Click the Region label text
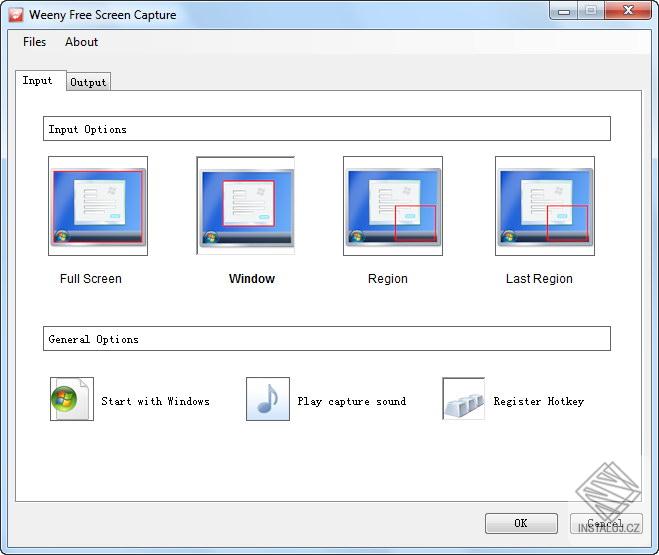Screen dimensions: 659x555 tap(387, 279)
